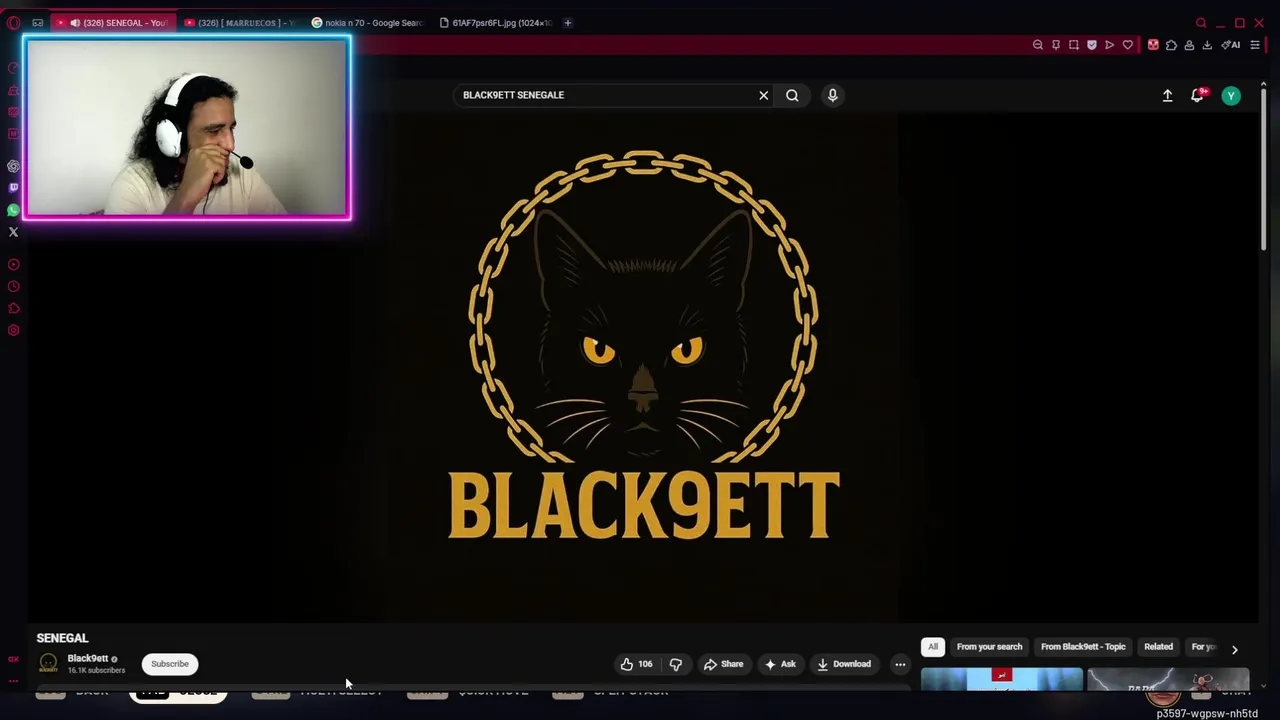Viewport: 1280px width, 720px height.
Task: Open the AI assistant button in toolbar
Action: (1231, 45)
